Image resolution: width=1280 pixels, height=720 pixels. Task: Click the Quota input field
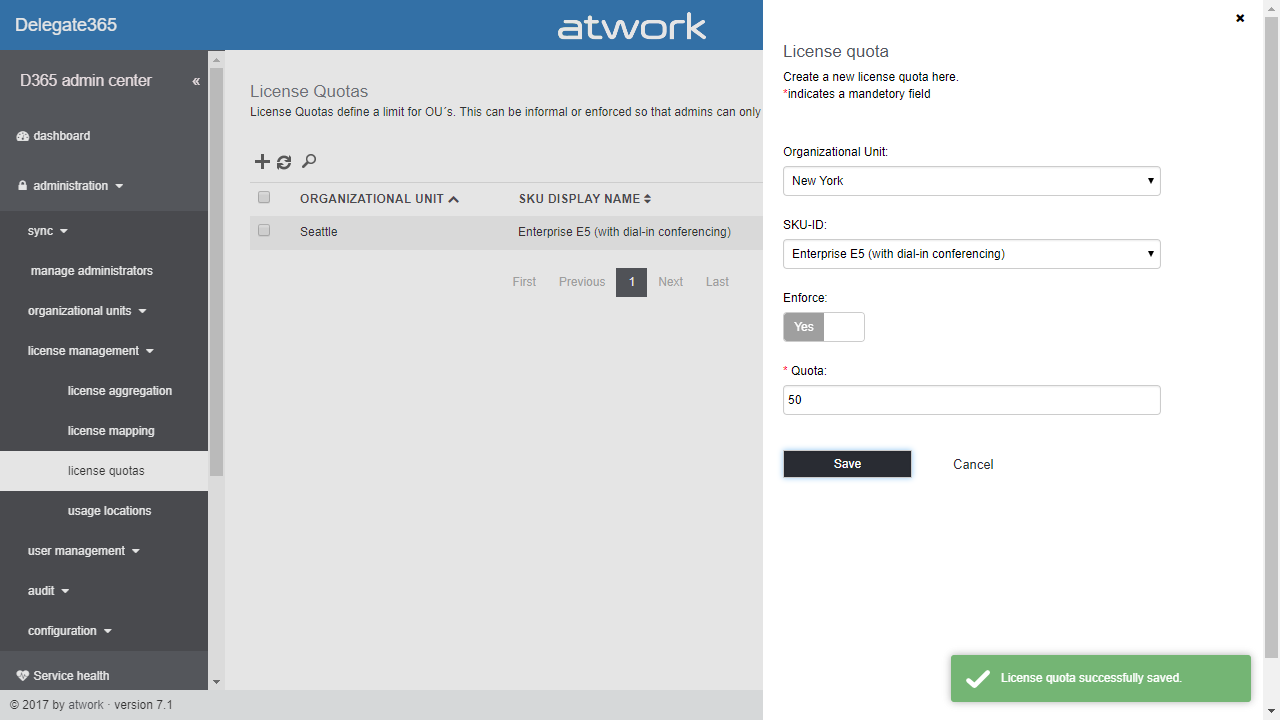[972, 400]
